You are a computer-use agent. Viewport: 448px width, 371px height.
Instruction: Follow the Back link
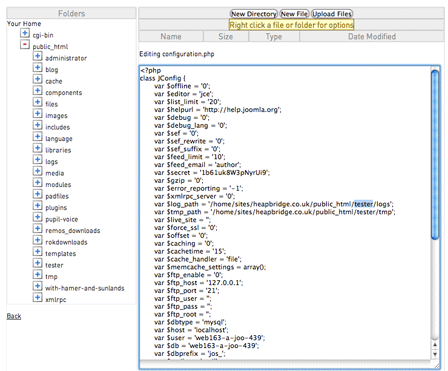(x=14, y=316)
